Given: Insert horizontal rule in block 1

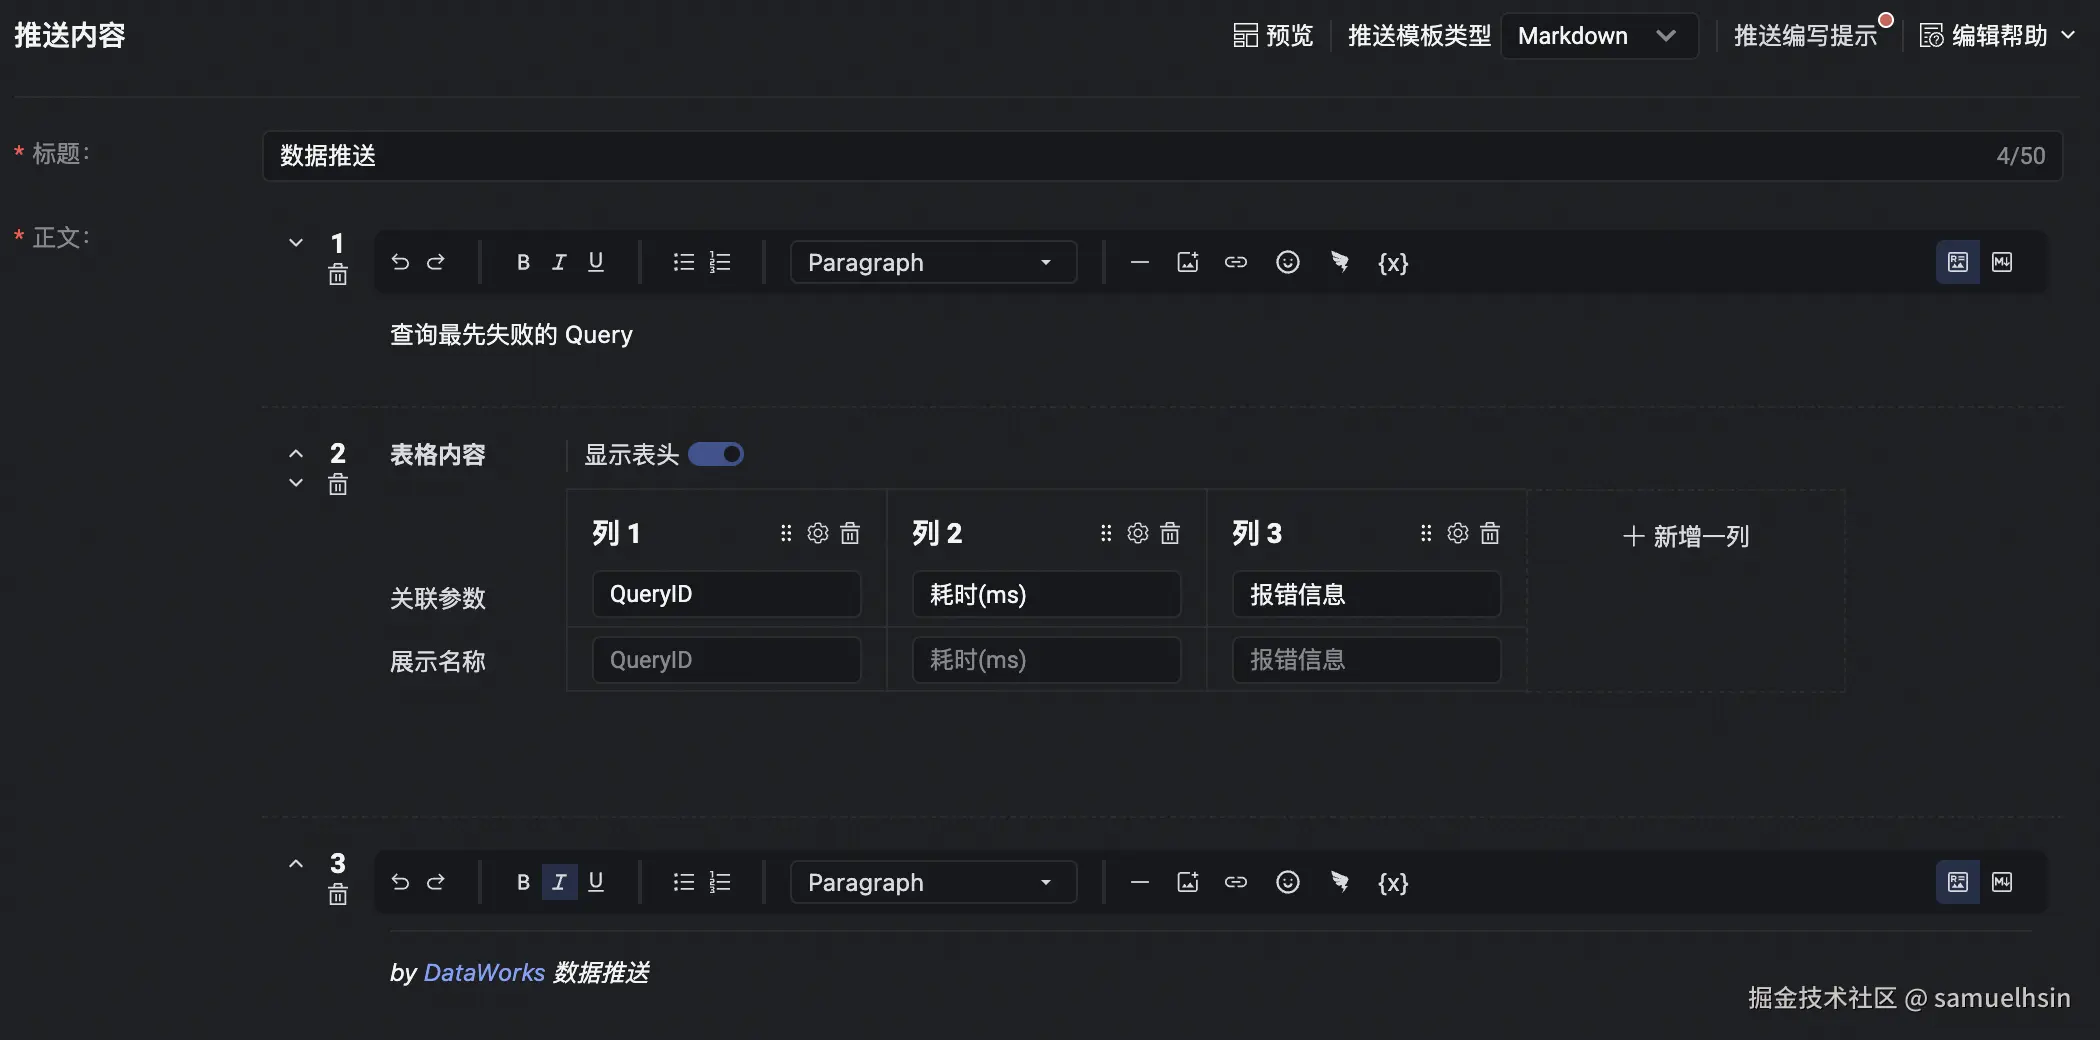Looking at the screenshot, I should [x=1139, y=262].
